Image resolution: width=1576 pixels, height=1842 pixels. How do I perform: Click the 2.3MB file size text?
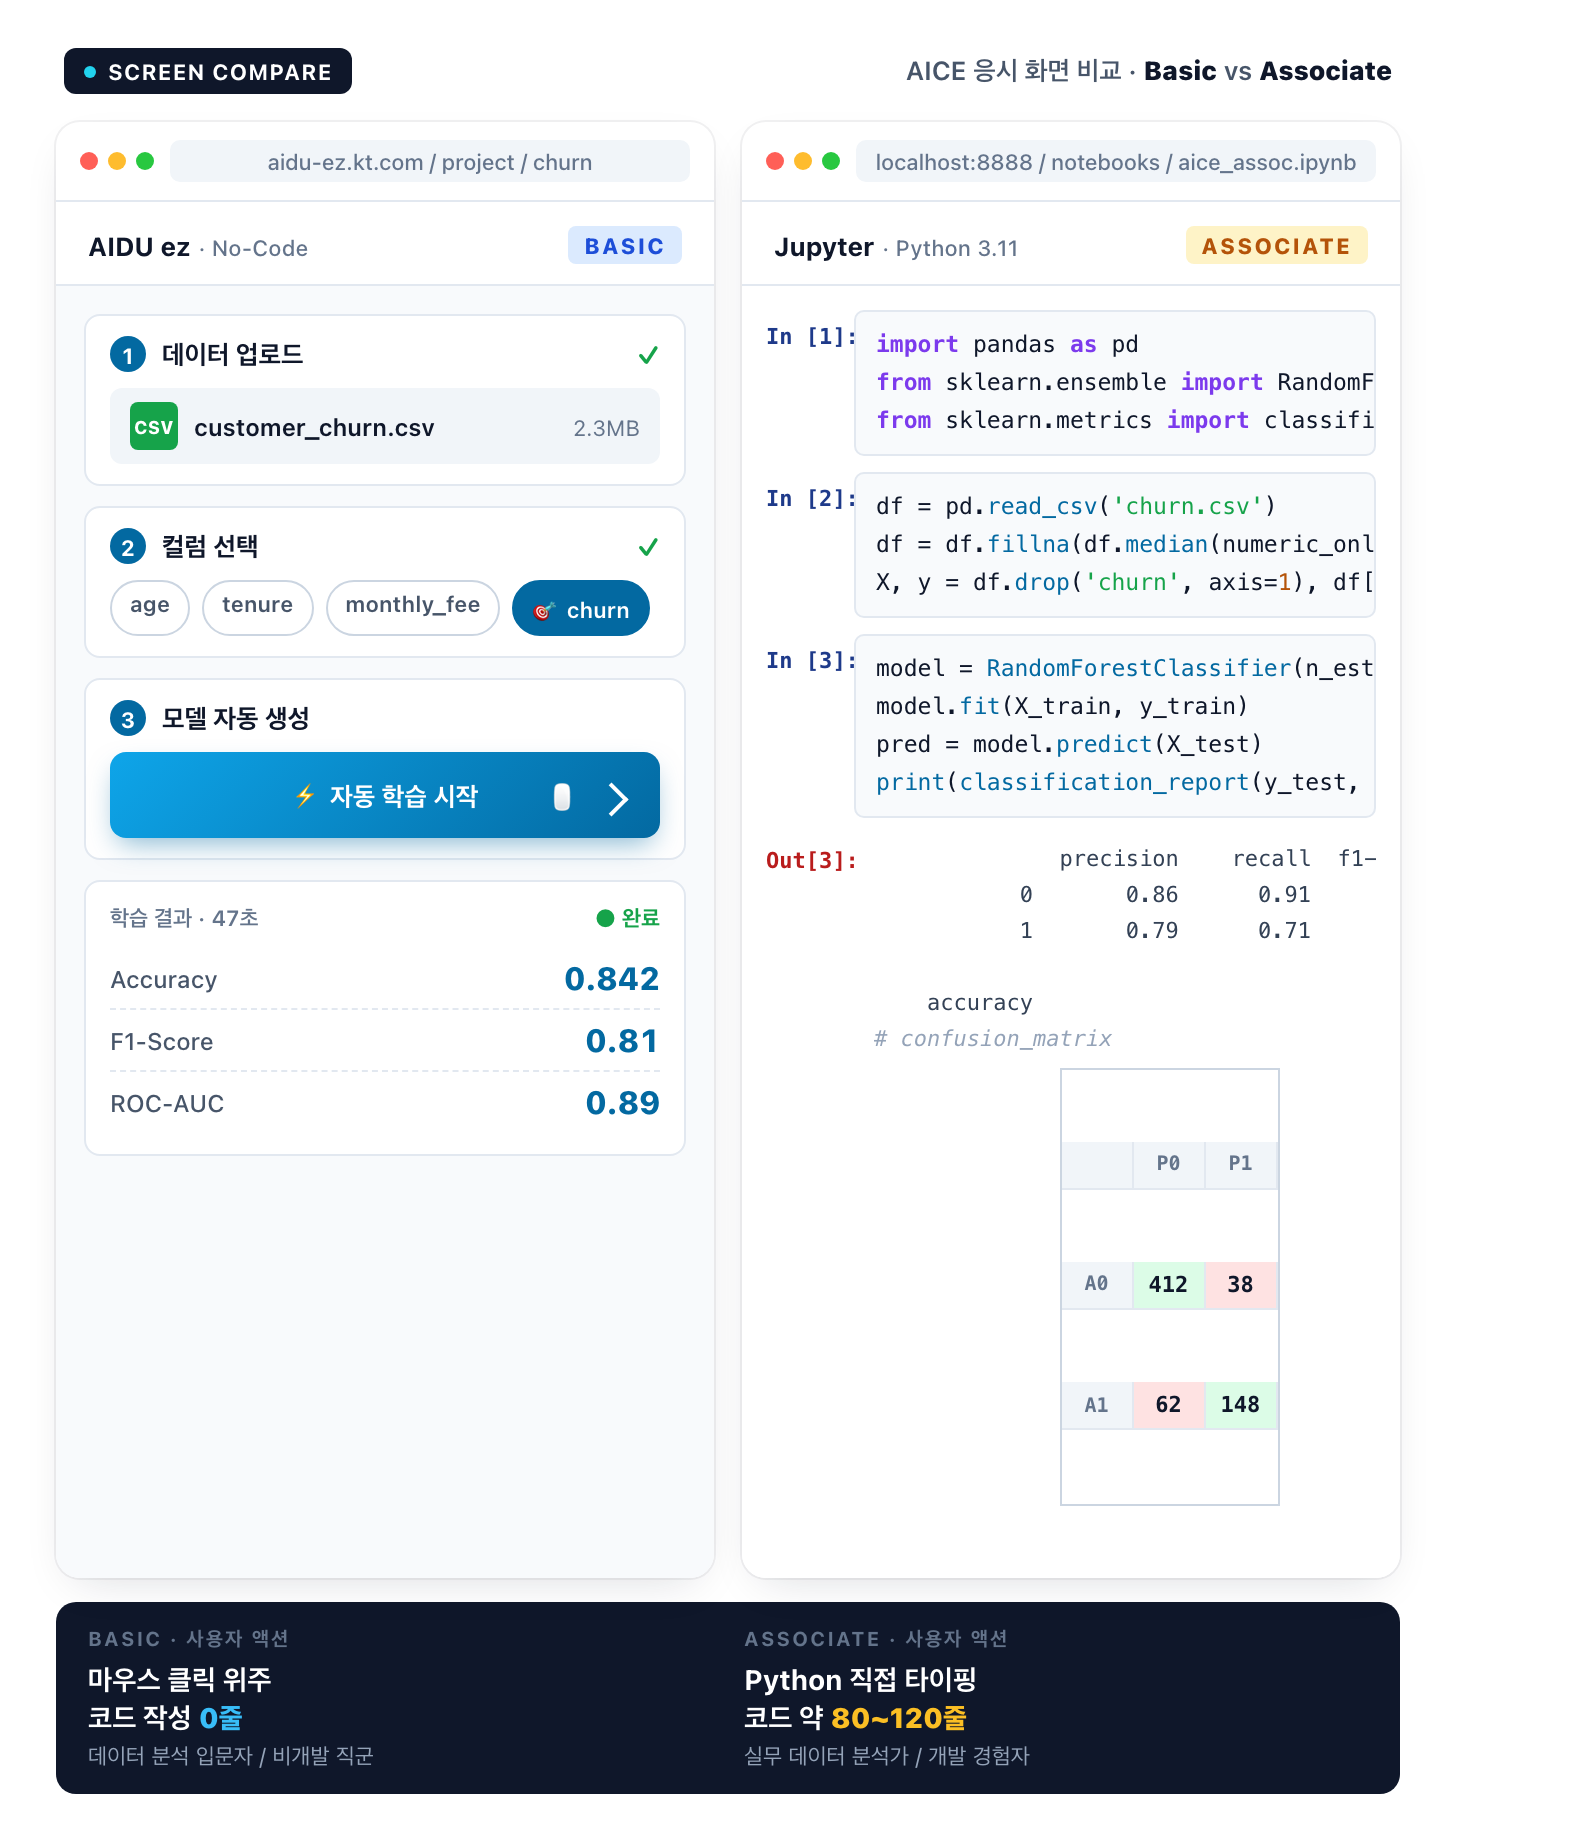click(x=606, y=428)
